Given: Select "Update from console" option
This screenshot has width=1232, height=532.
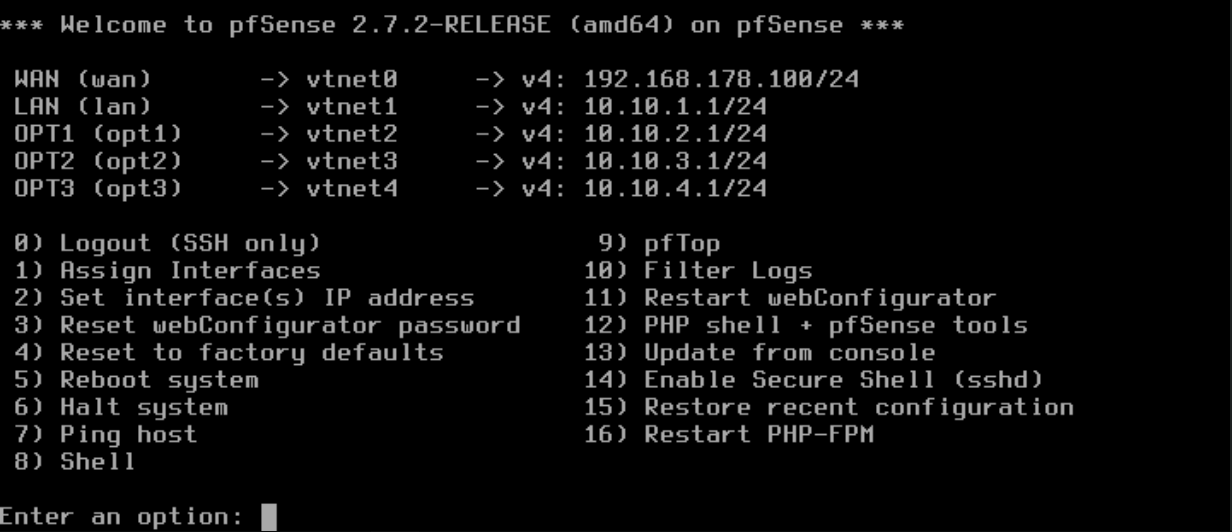Looking at the screenshot, I should tap(789, 352).
